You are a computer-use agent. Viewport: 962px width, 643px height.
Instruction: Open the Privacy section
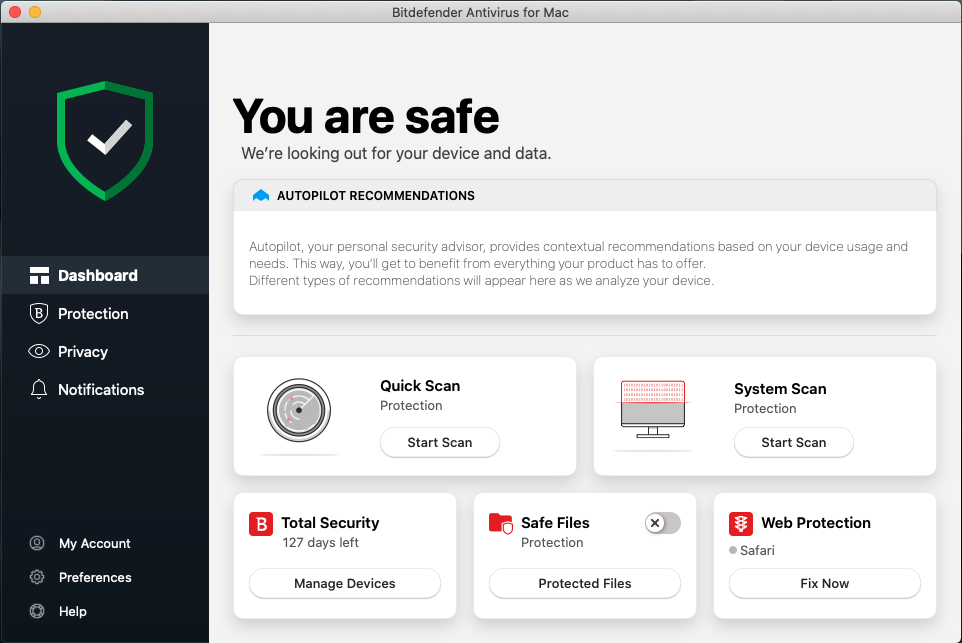(82, 351)
